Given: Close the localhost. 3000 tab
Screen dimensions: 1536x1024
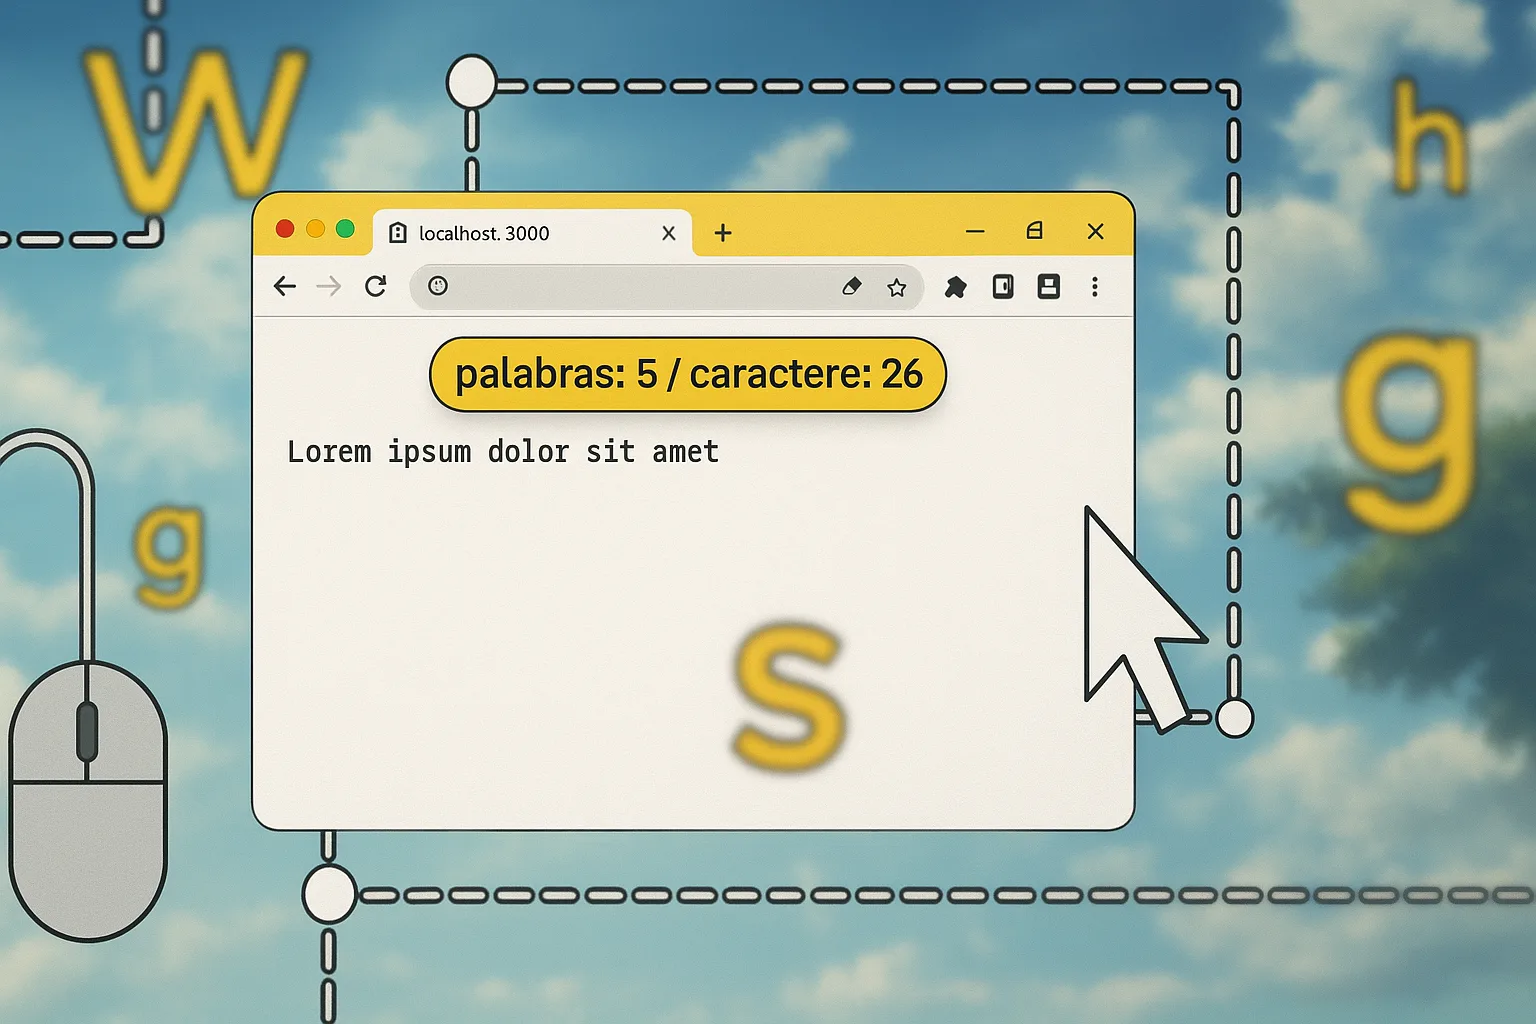Looking at the screenshot, I should 669,233.
